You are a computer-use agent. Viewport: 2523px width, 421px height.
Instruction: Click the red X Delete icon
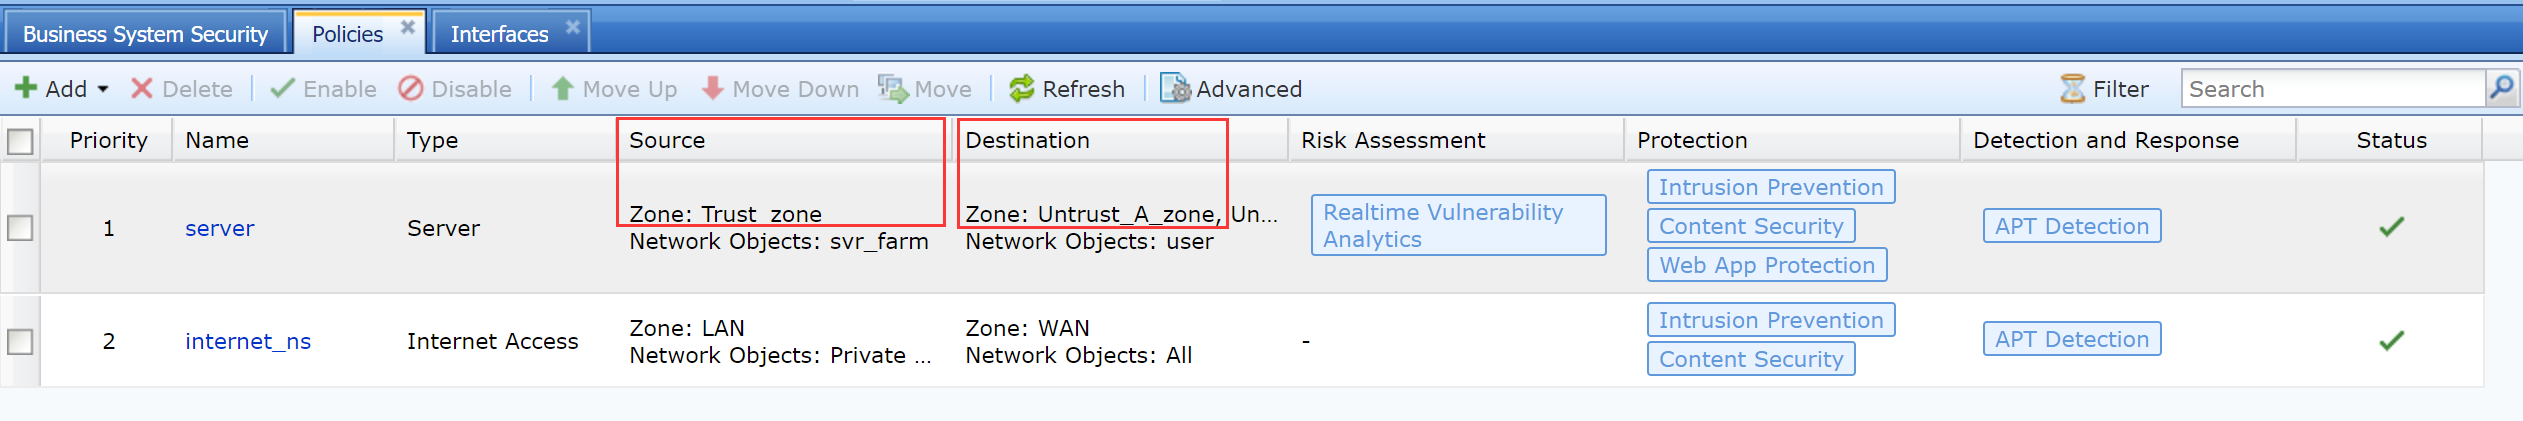[x=142, y=89]
